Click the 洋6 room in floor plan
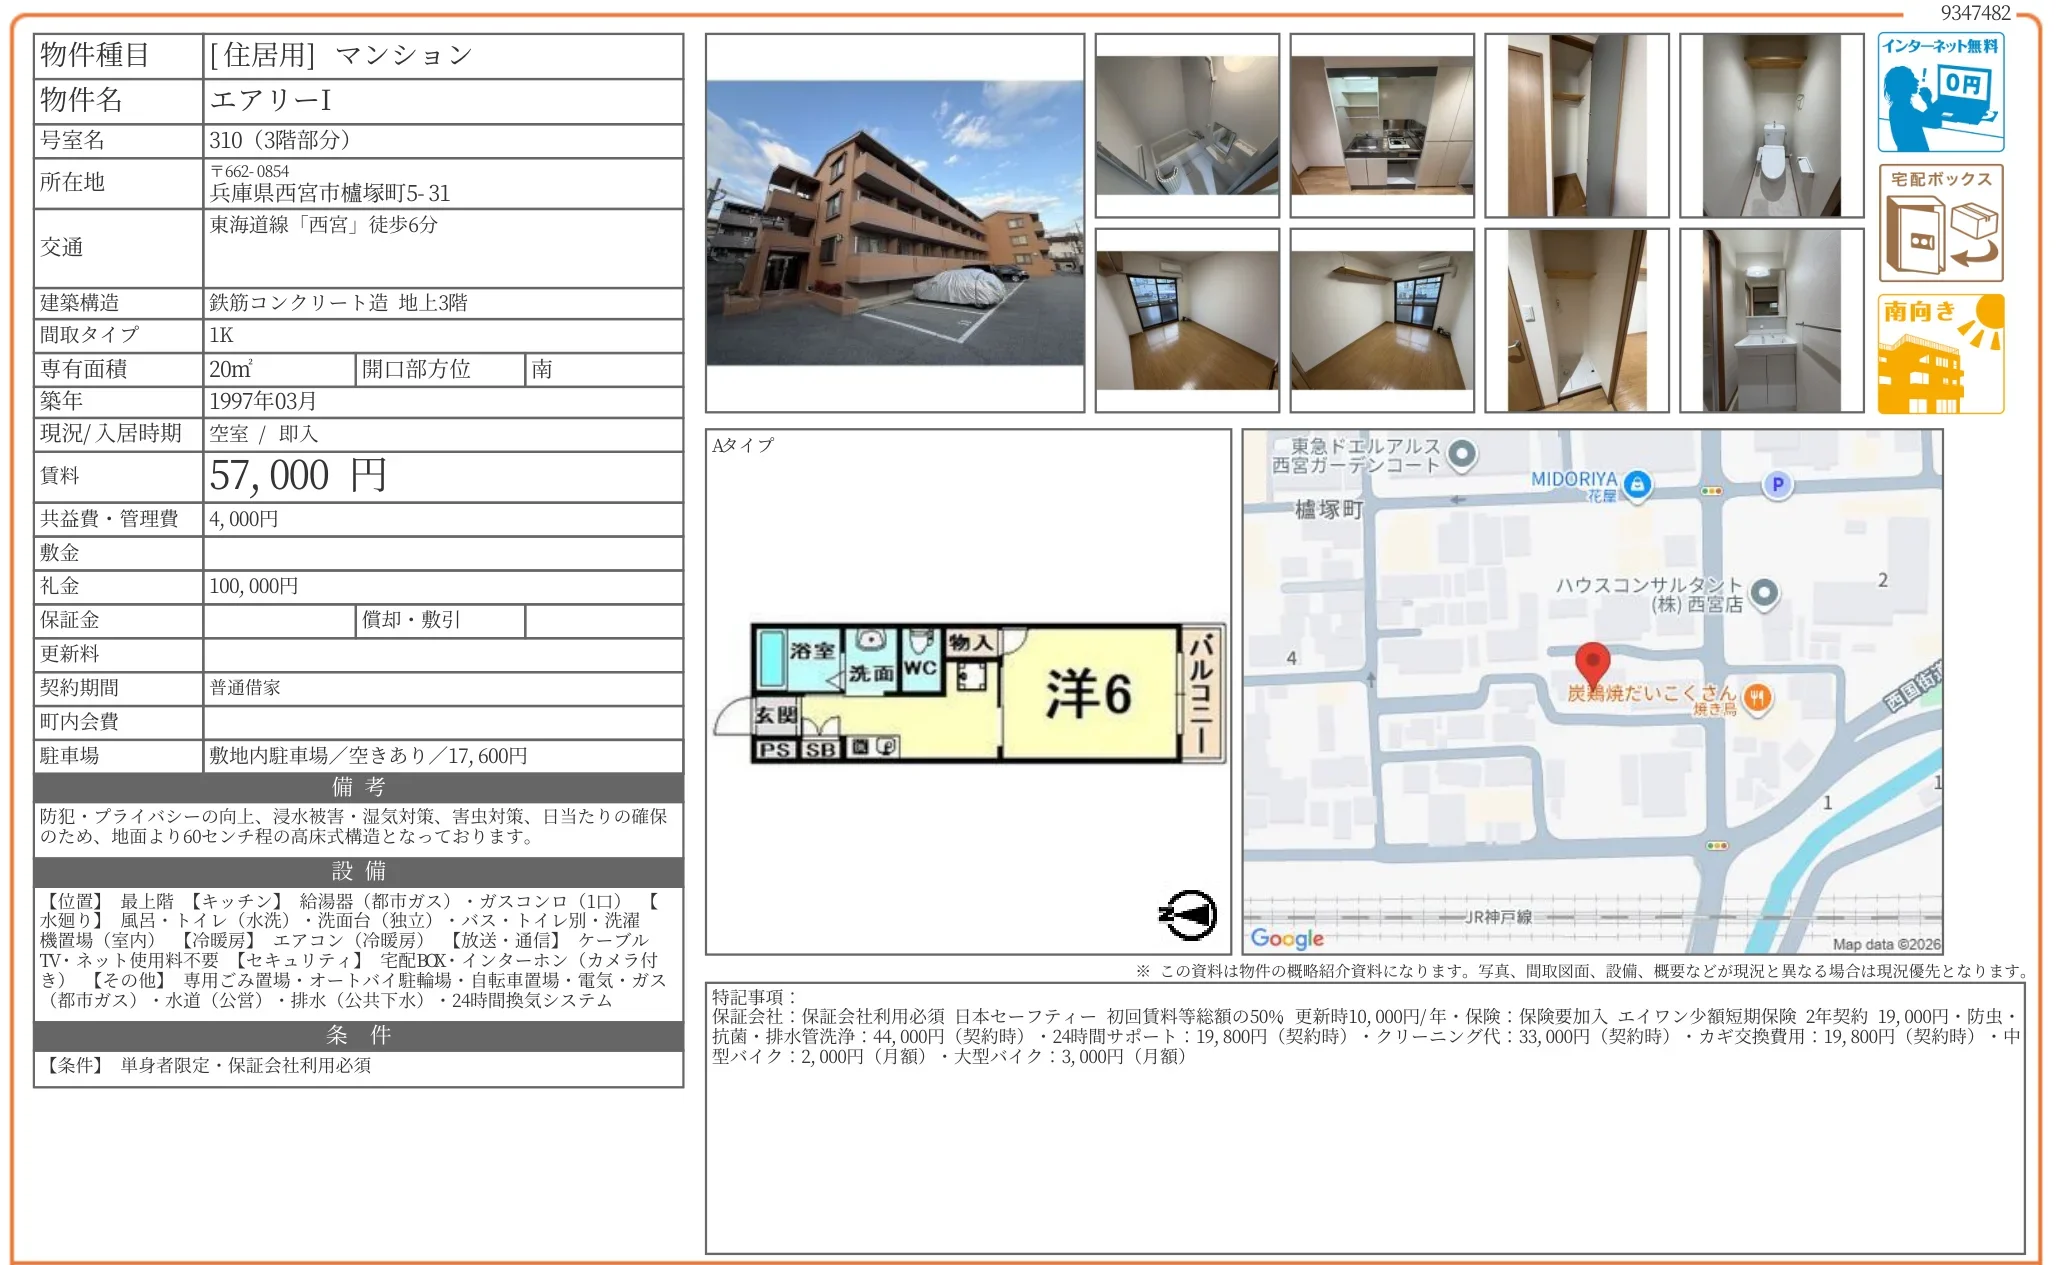This screenshot has width=2056, height=1265. [x=1088, y=694]
